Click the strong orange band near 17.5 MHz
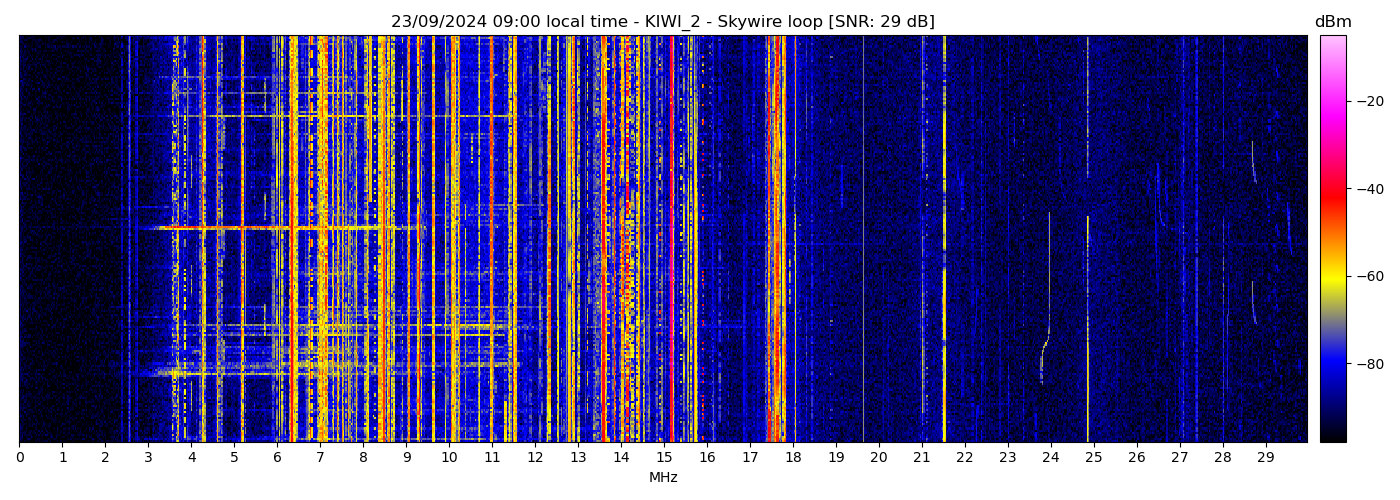 pos(775,240)
